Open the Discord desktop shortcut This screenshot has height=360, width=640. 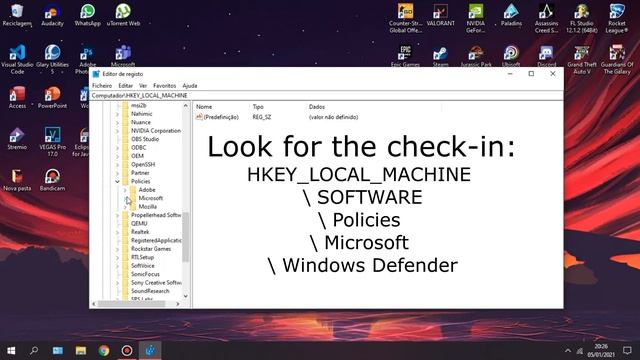[546, 56]
